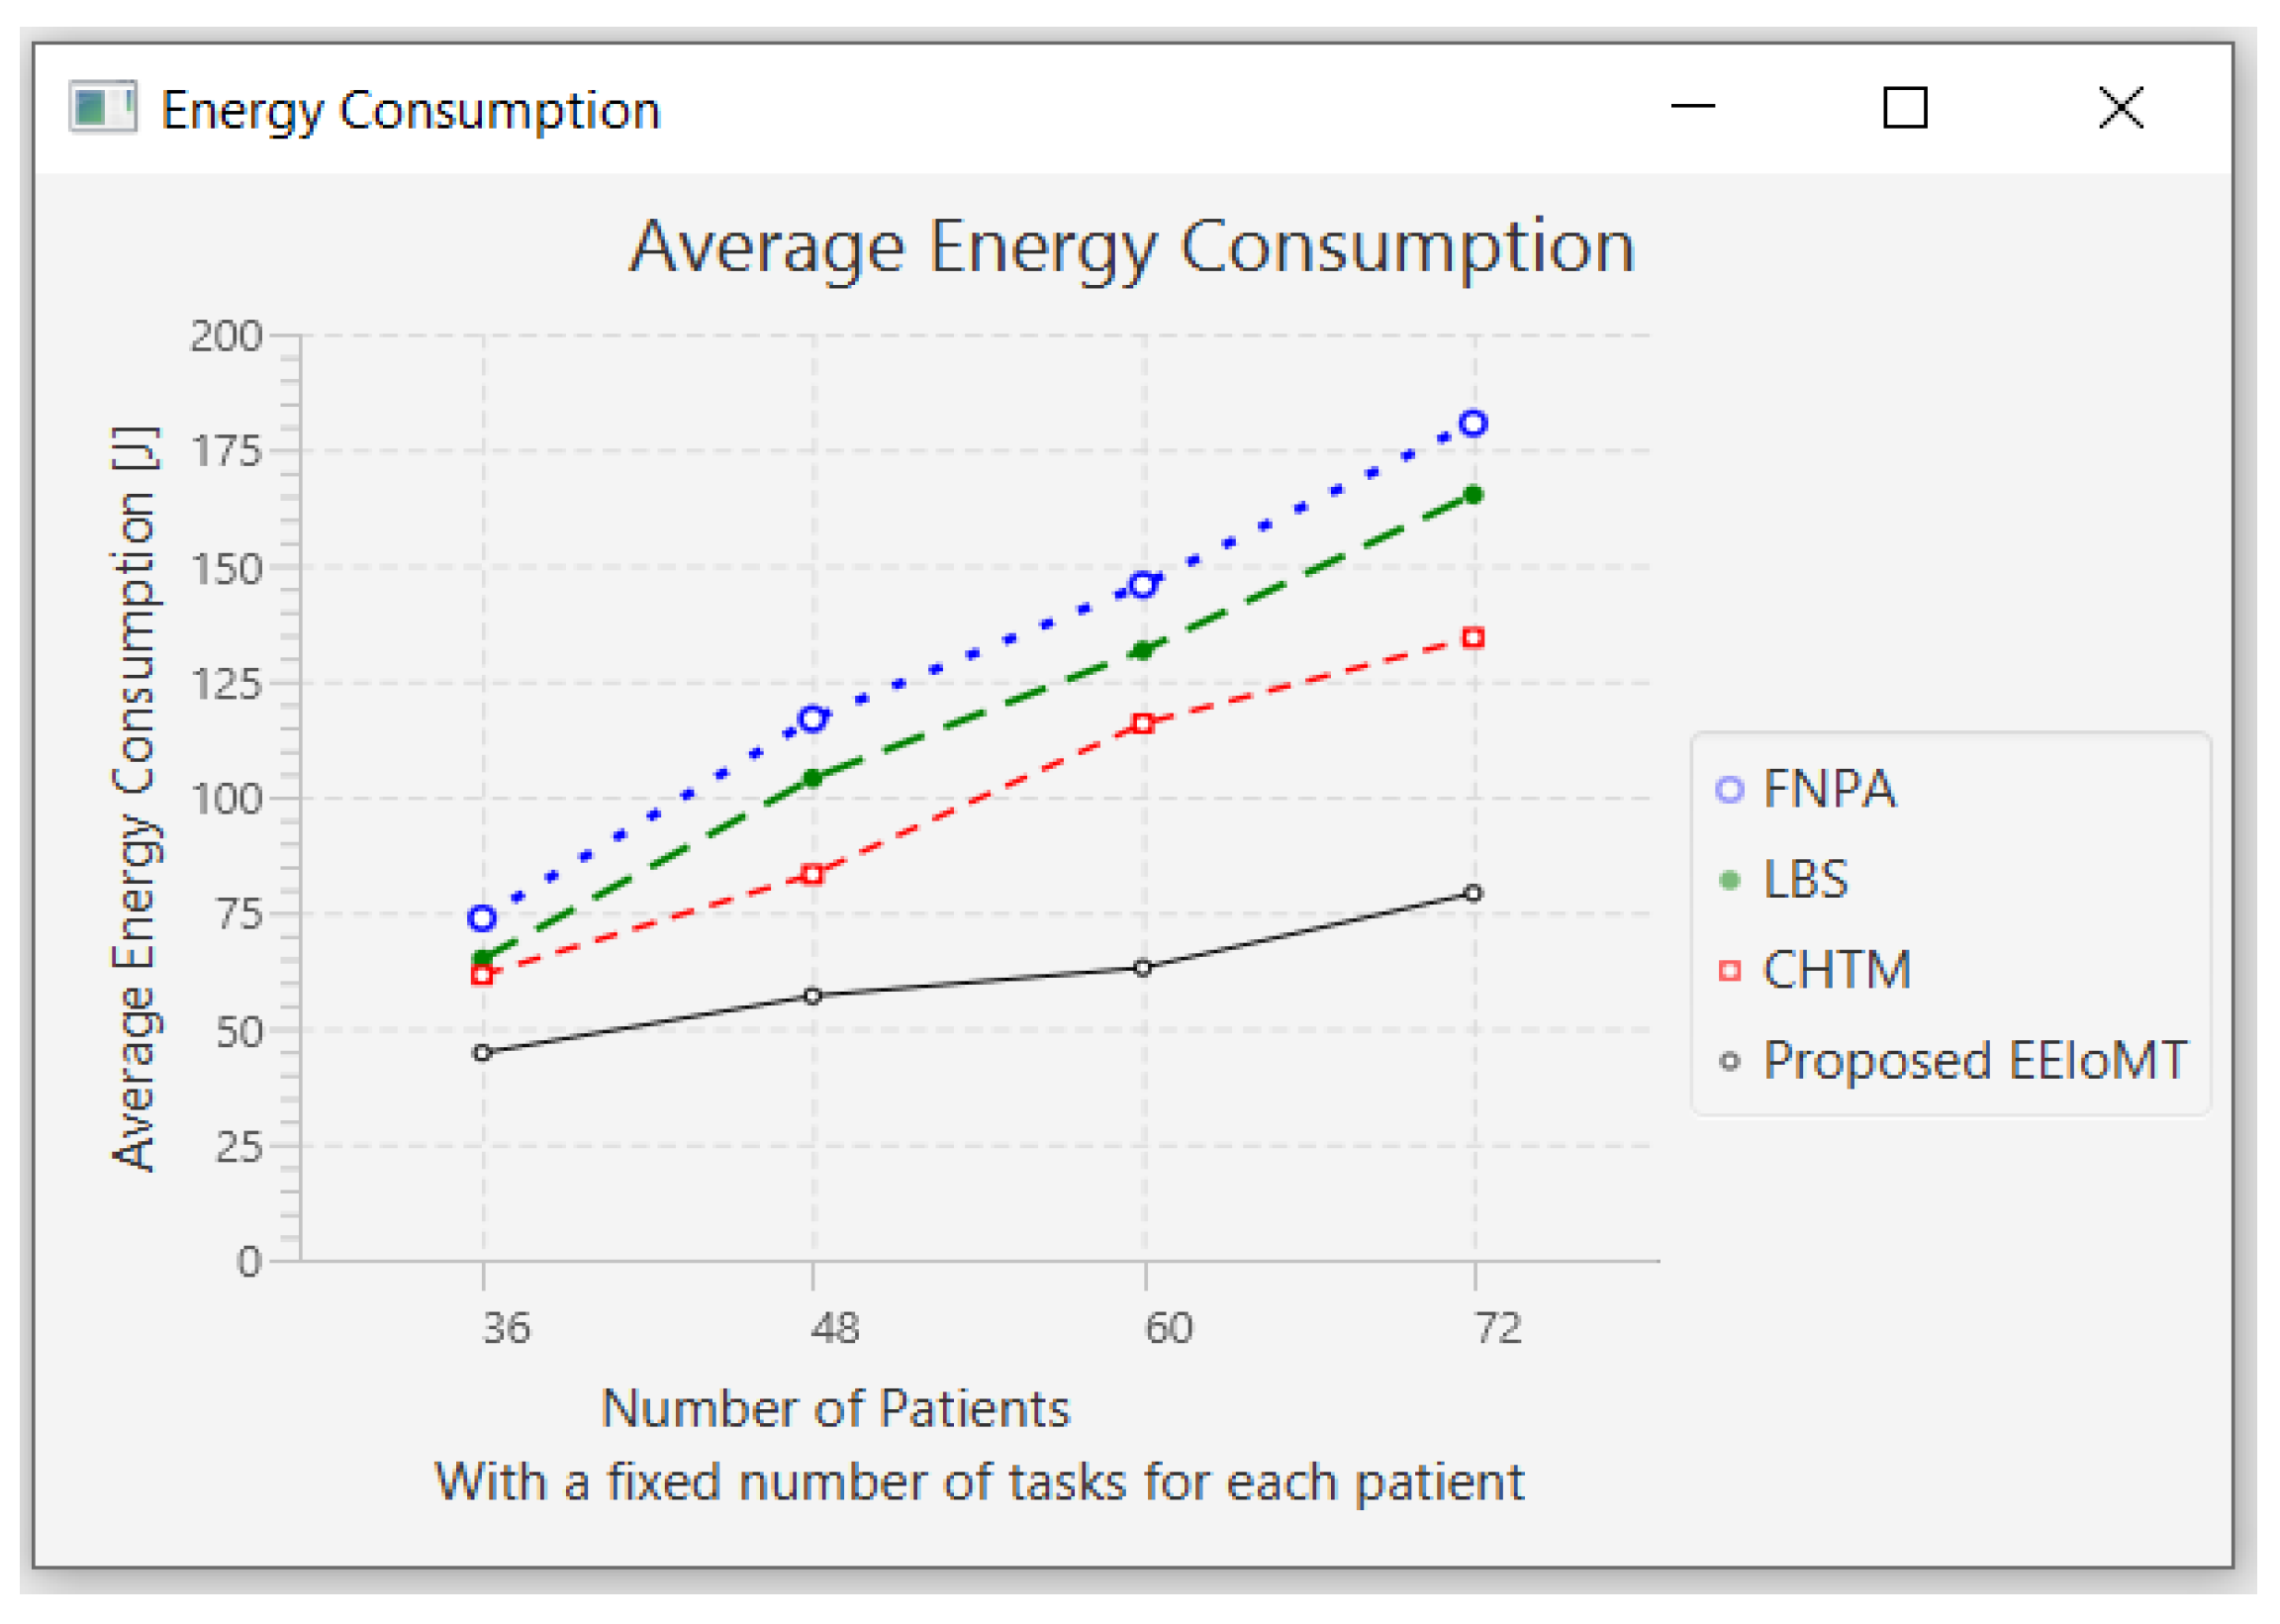
Task: Minimize the Energy Consumption window
Action: [x=1693, y=106]
